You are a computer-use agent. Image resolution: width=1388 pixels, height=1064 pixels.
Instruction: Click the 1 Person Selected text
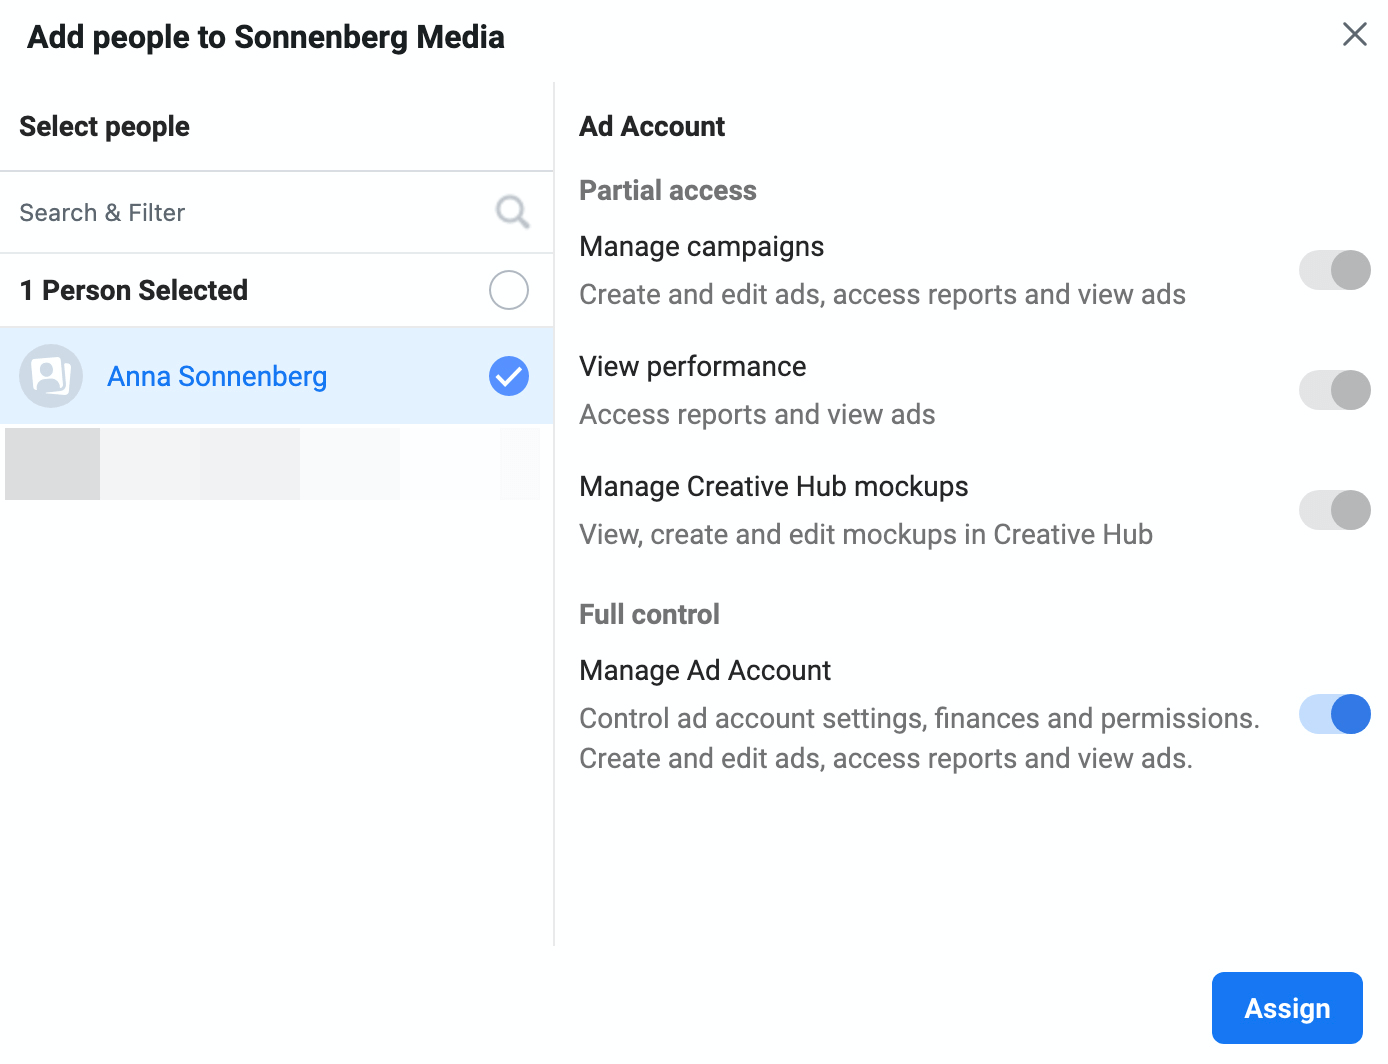click(x=134, y=290)
